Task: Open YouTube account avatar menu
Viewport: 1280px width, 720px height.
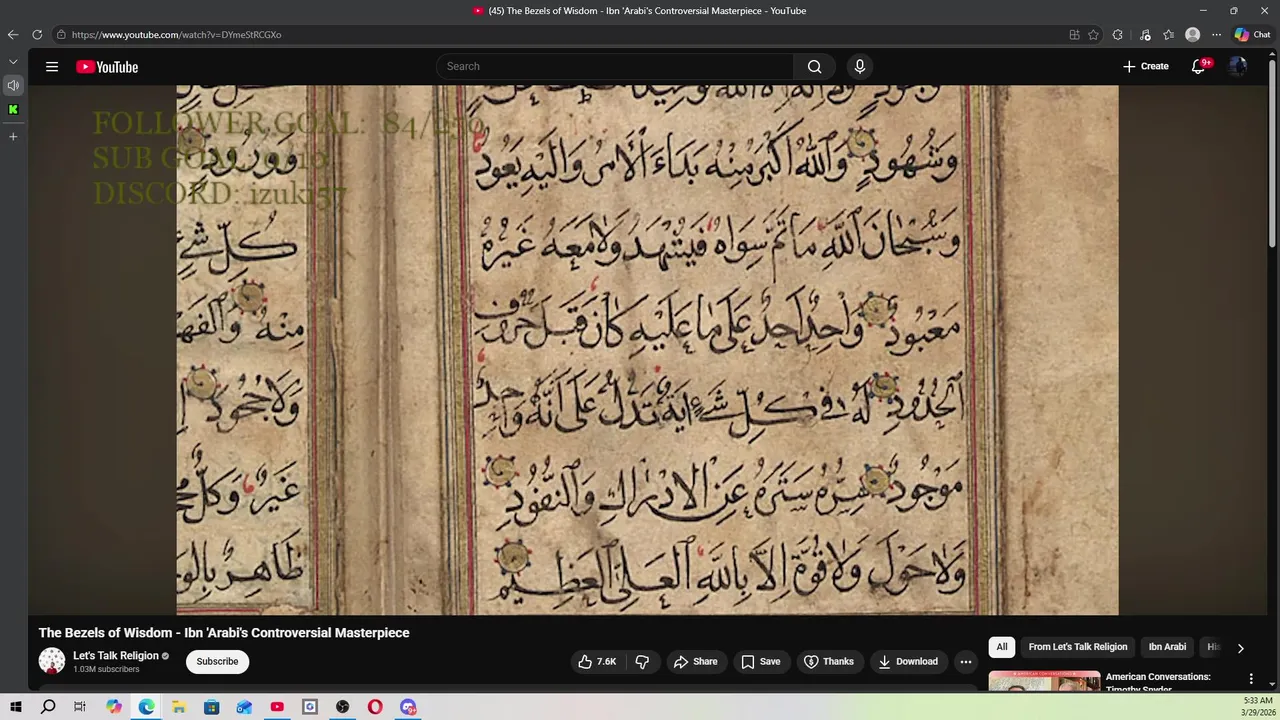Action: point(1238,67)
